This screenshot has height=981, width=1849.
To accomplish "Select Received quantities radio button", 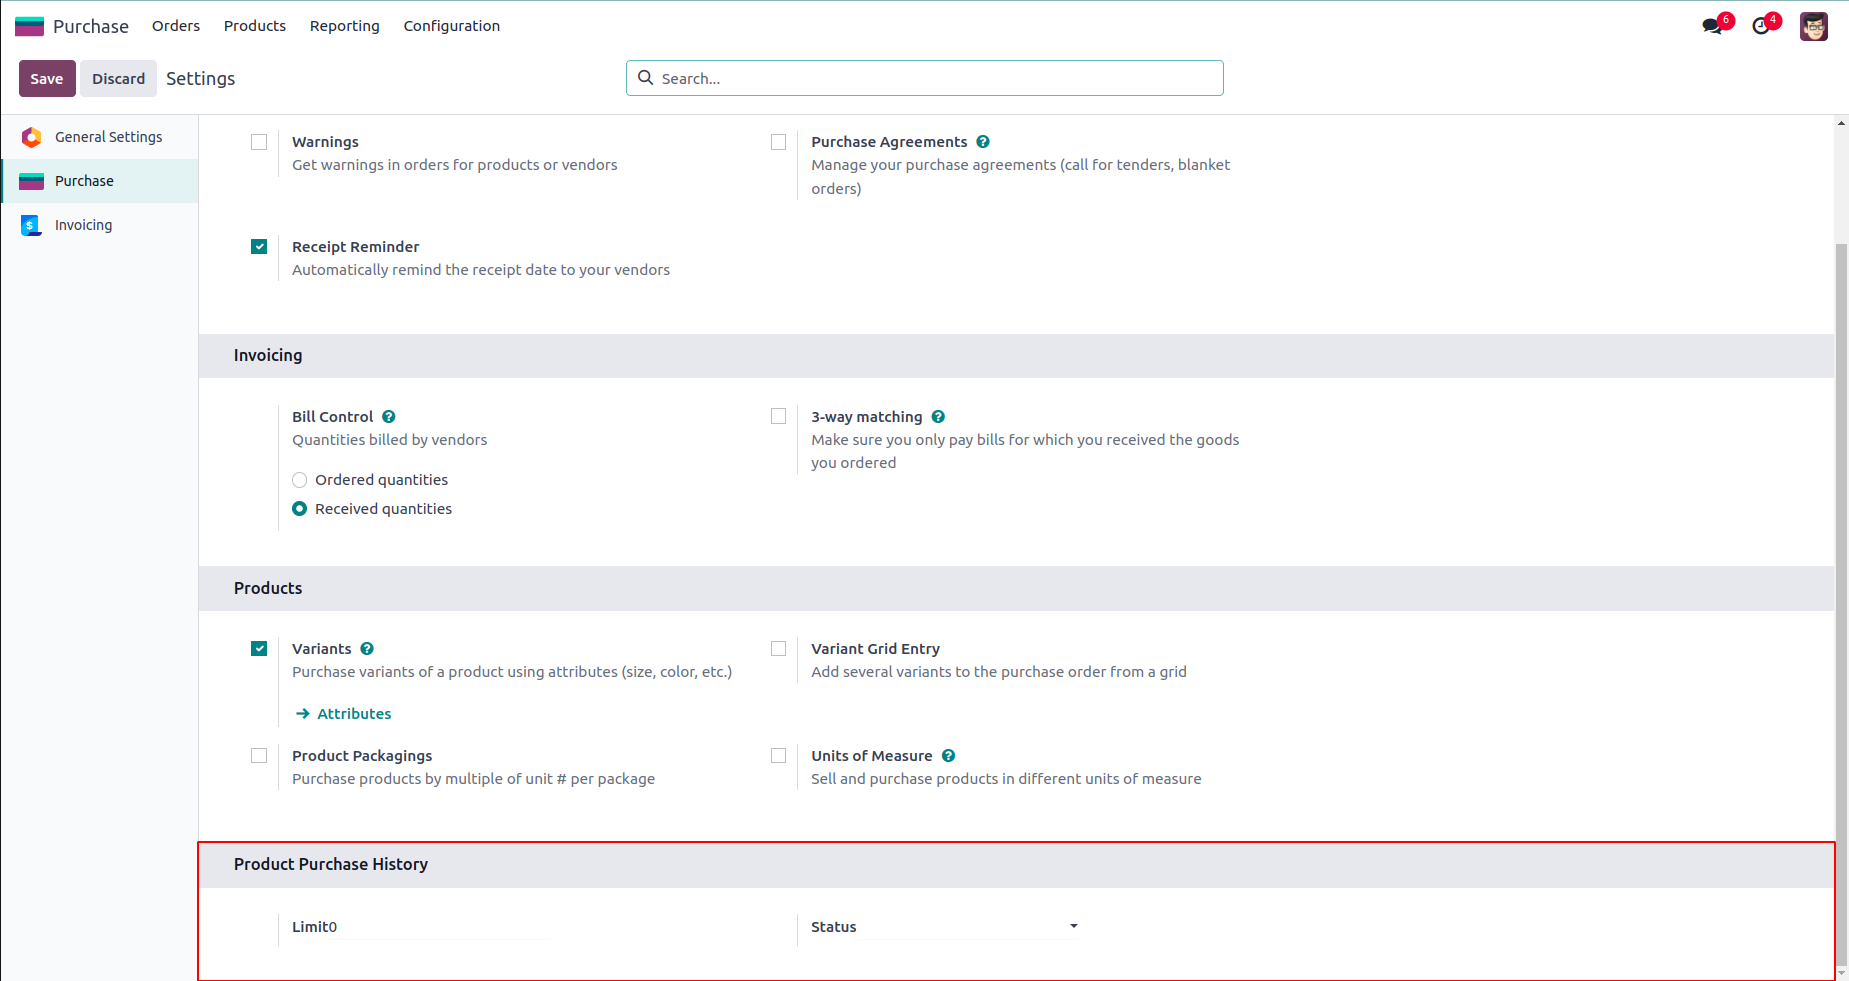I will [x=299, y=509].
